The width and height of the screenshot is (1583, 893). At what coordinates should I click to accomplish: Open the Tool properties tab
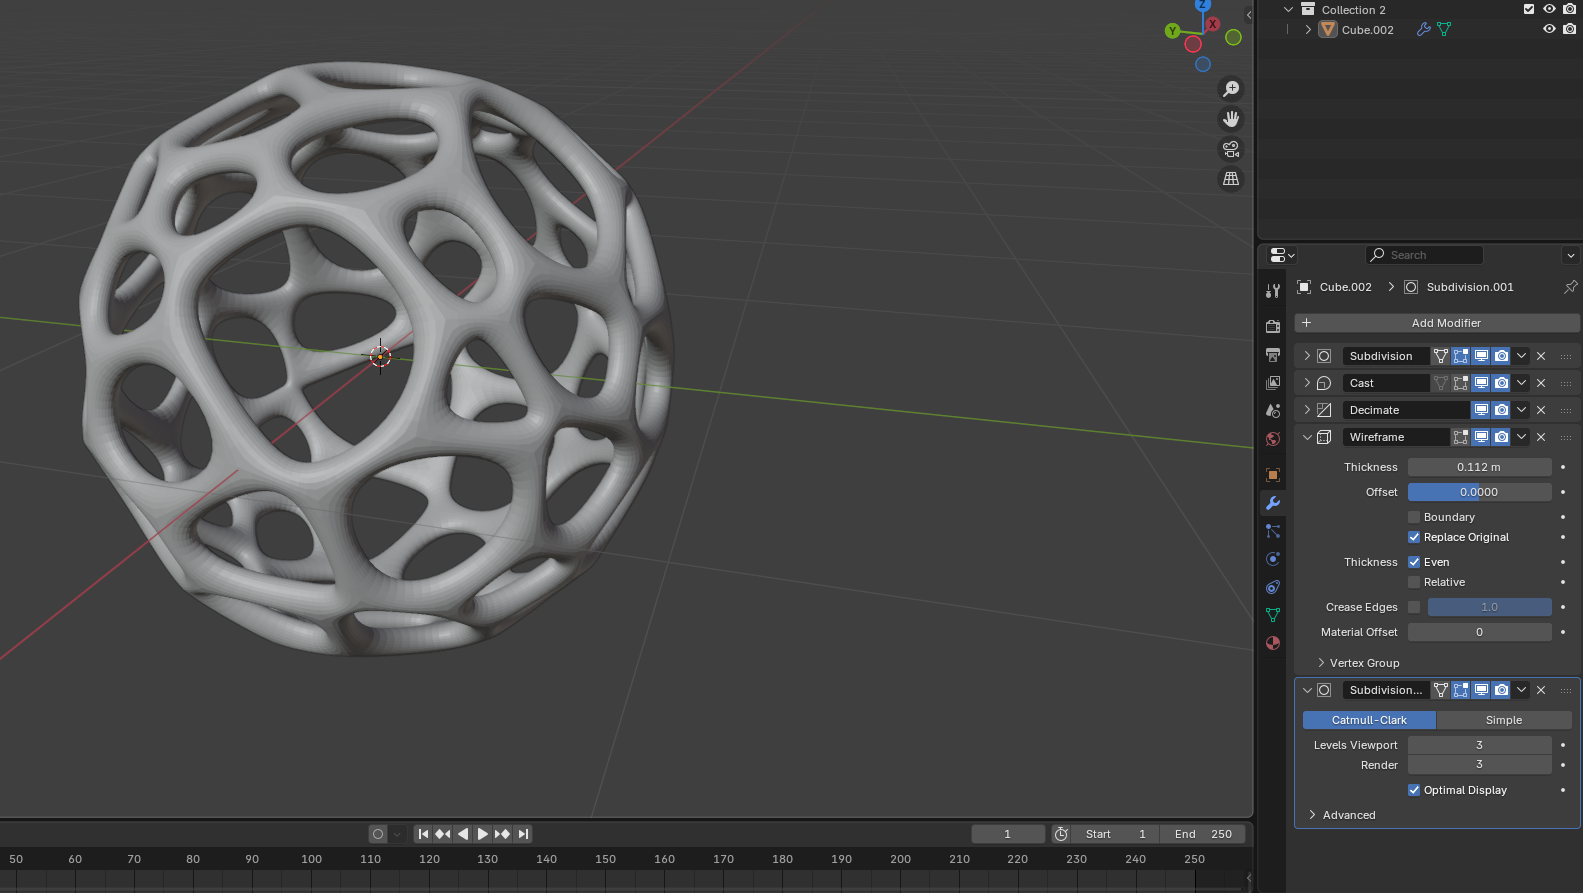(1273, 291)
